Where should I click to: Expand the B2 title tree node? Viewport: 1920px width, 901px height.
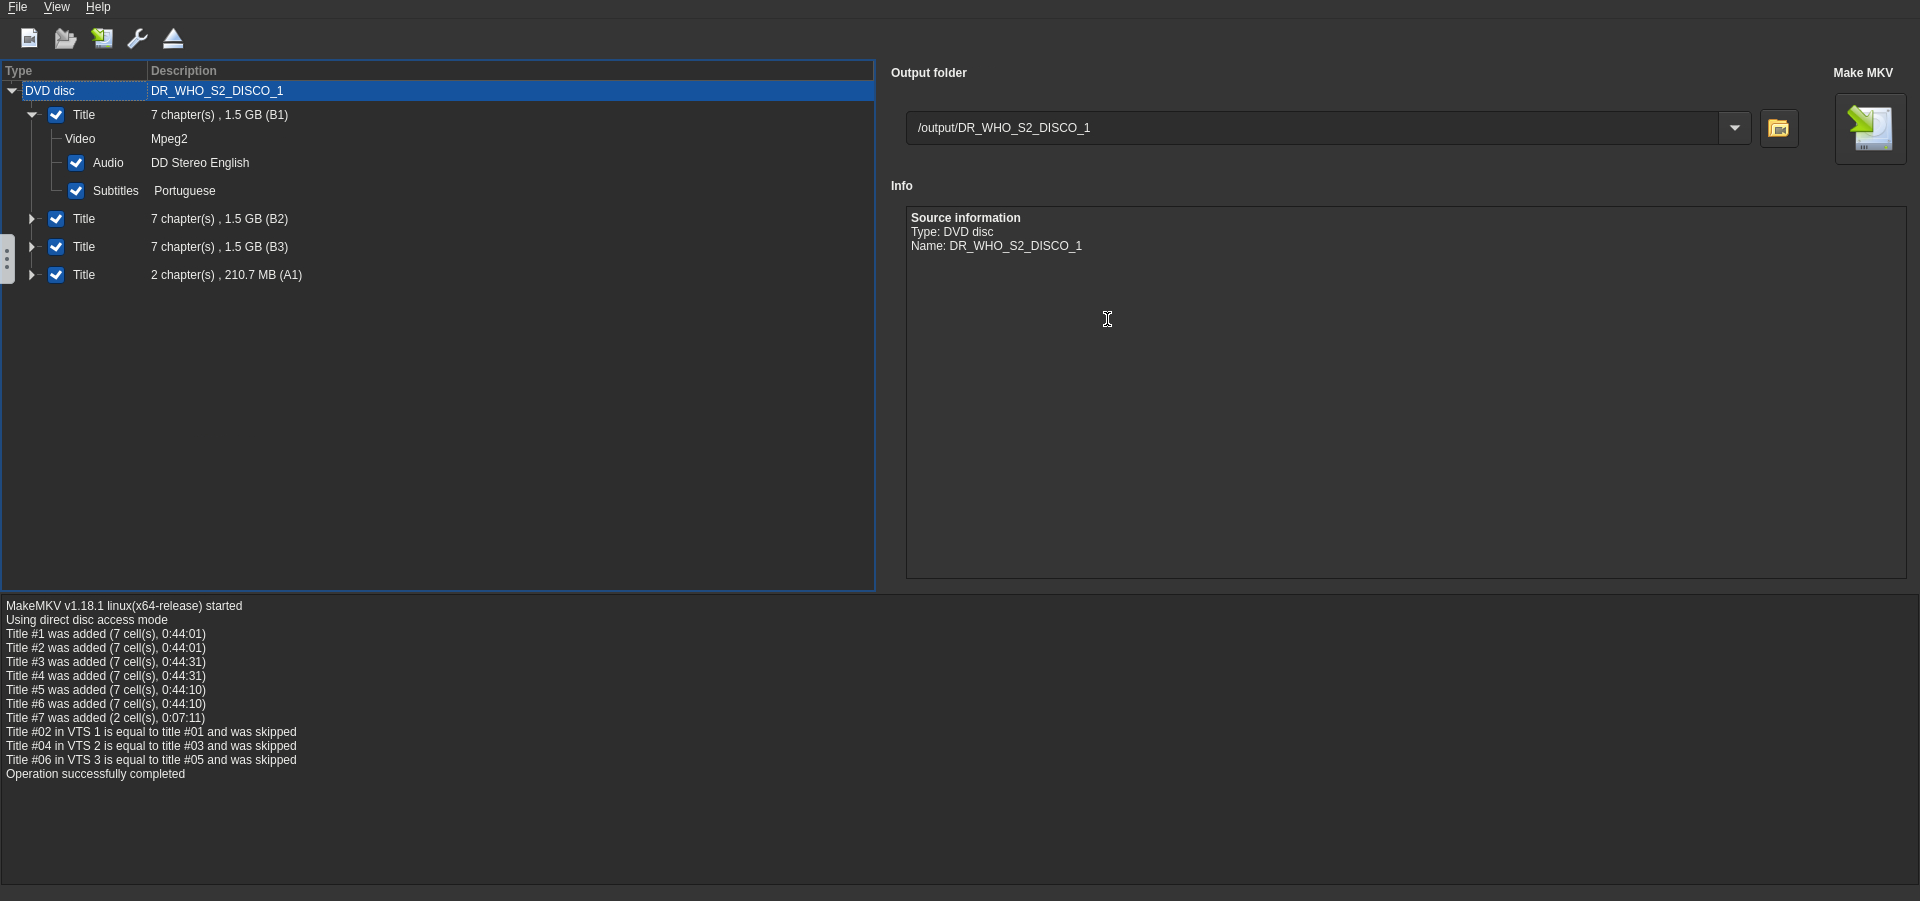tap(32, 219)
